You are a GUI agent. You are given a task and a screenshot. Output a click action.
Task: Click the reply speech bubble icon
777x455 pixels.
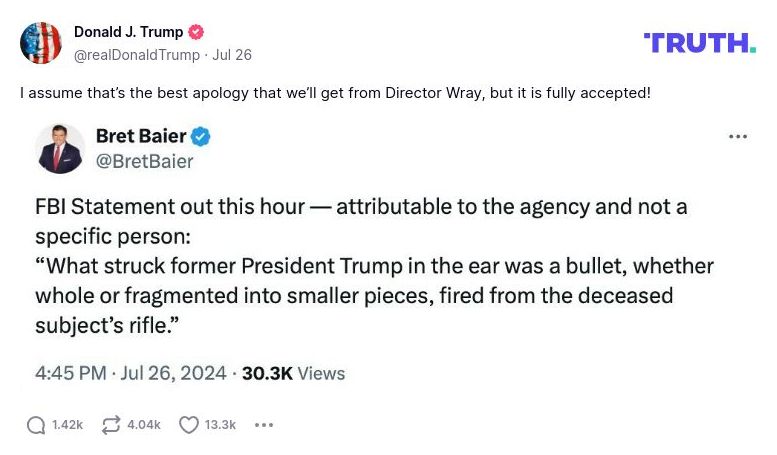pyautogui.click(x=36, y=425)
